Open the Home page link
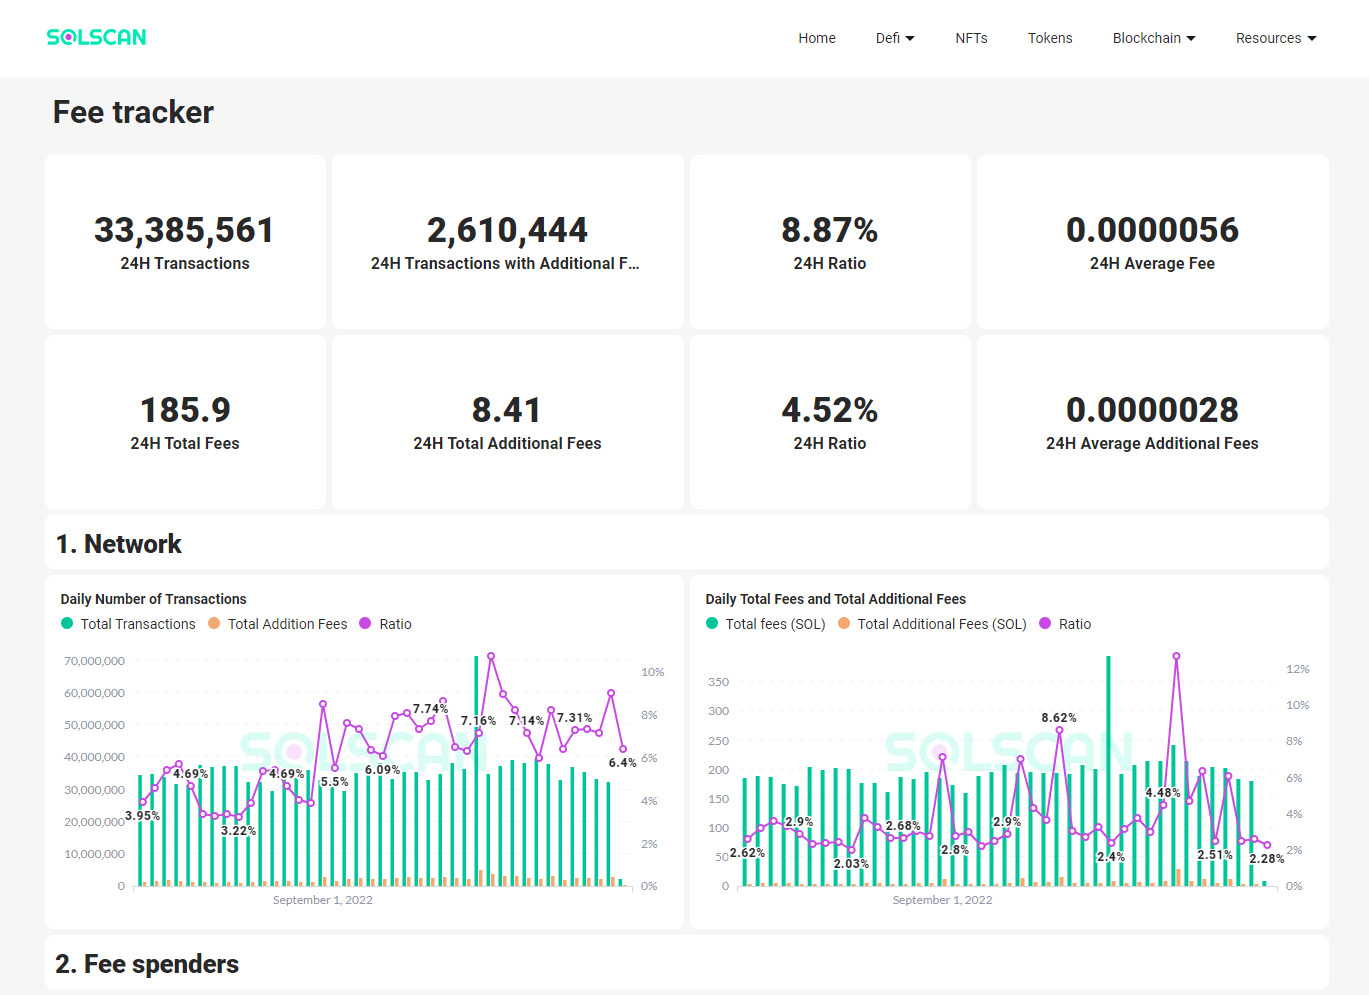Screen dimensions: 1369x995 [816, 38]
